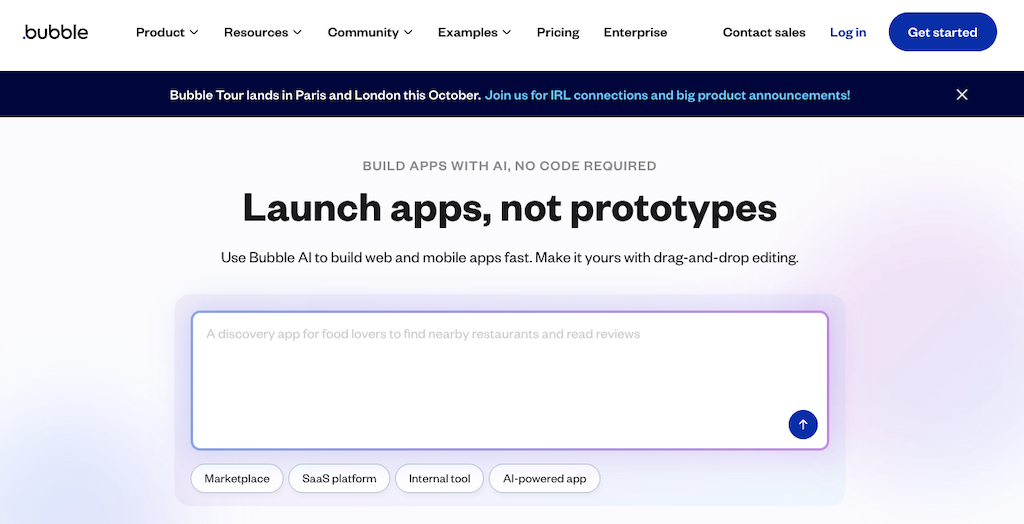This screenshot has height=524, width=1024.
Task: Click 'Bubble Tour lands in Paris and London' text
Action: 325,95
